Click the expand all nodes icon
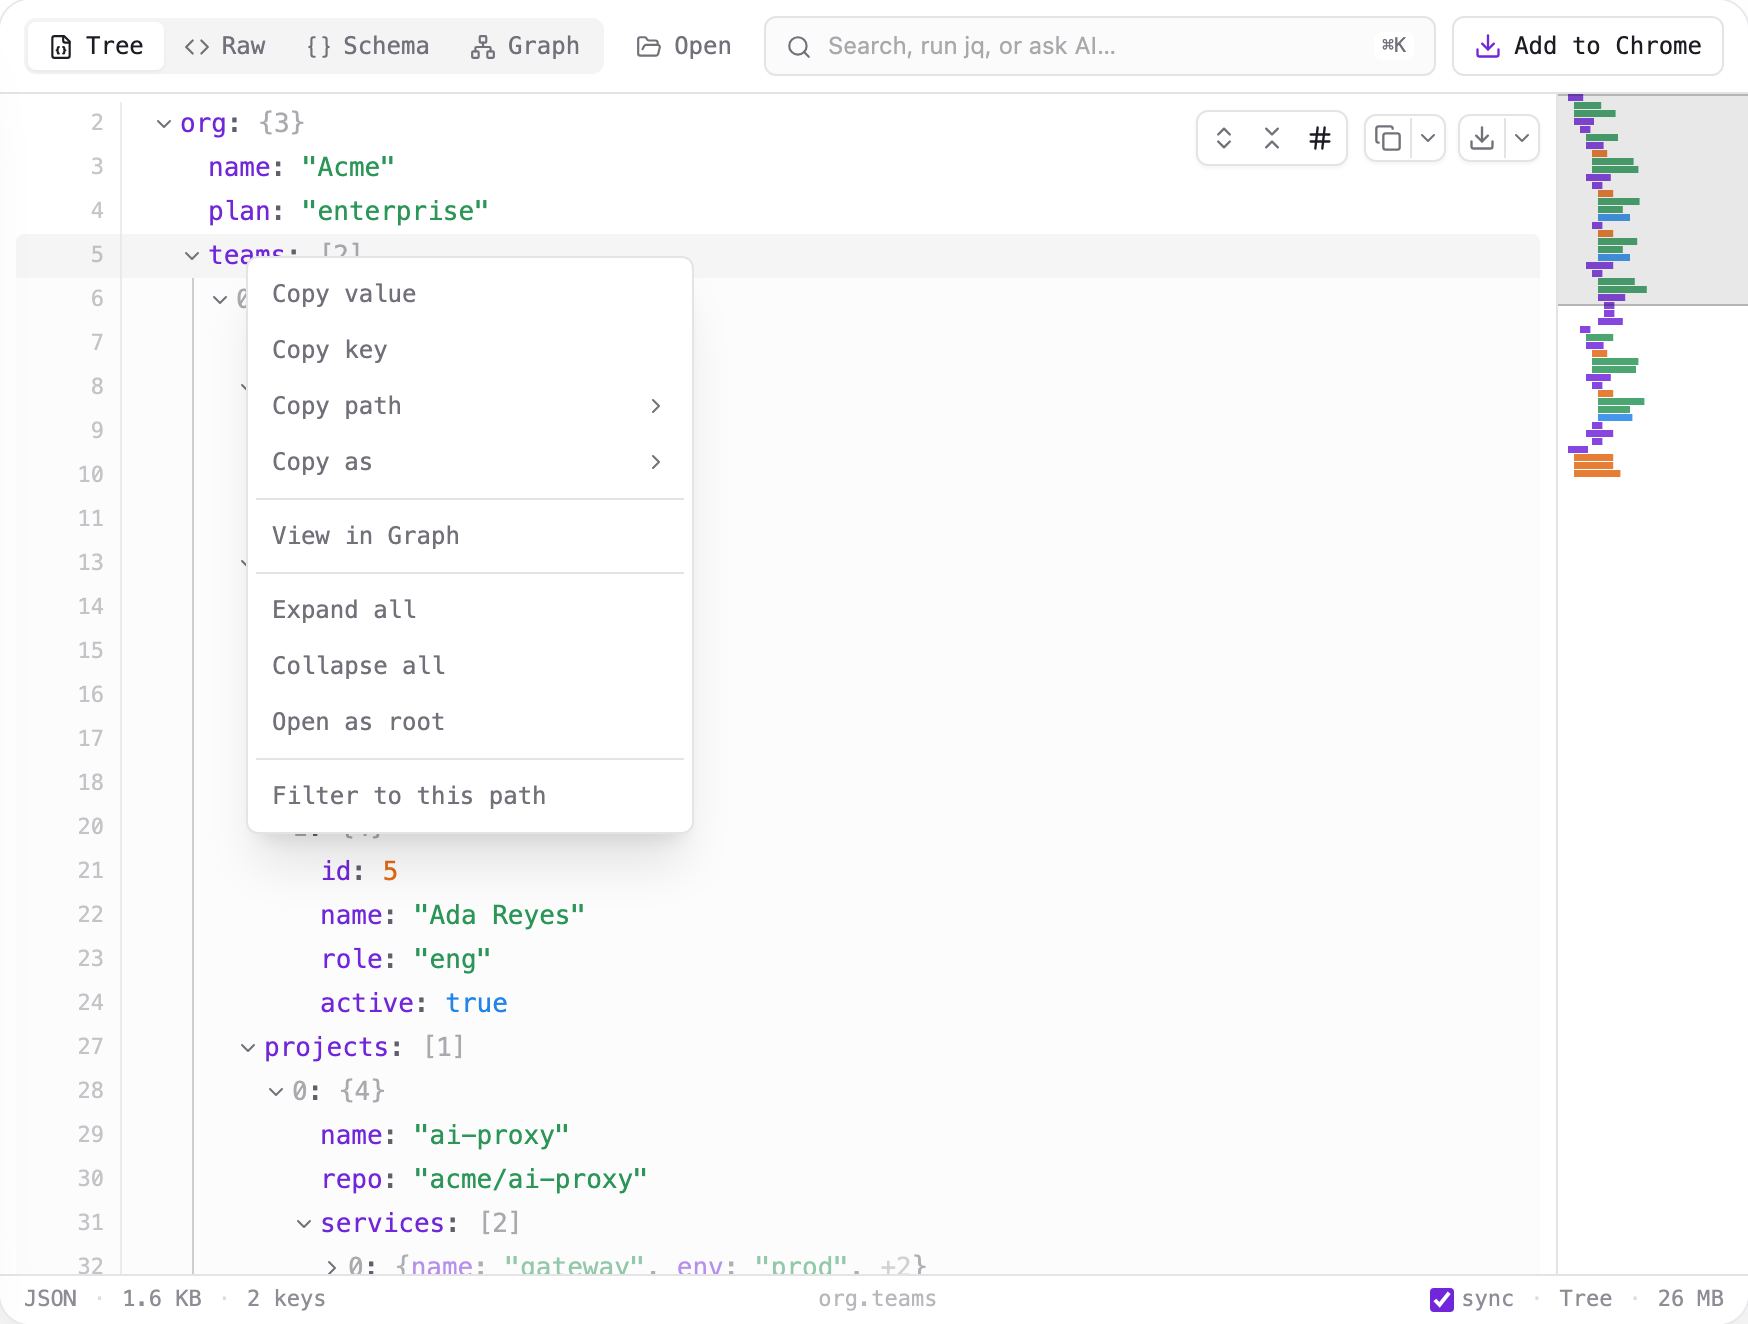Viewport: 1748px width, 1324px height. pos(1223,138)
